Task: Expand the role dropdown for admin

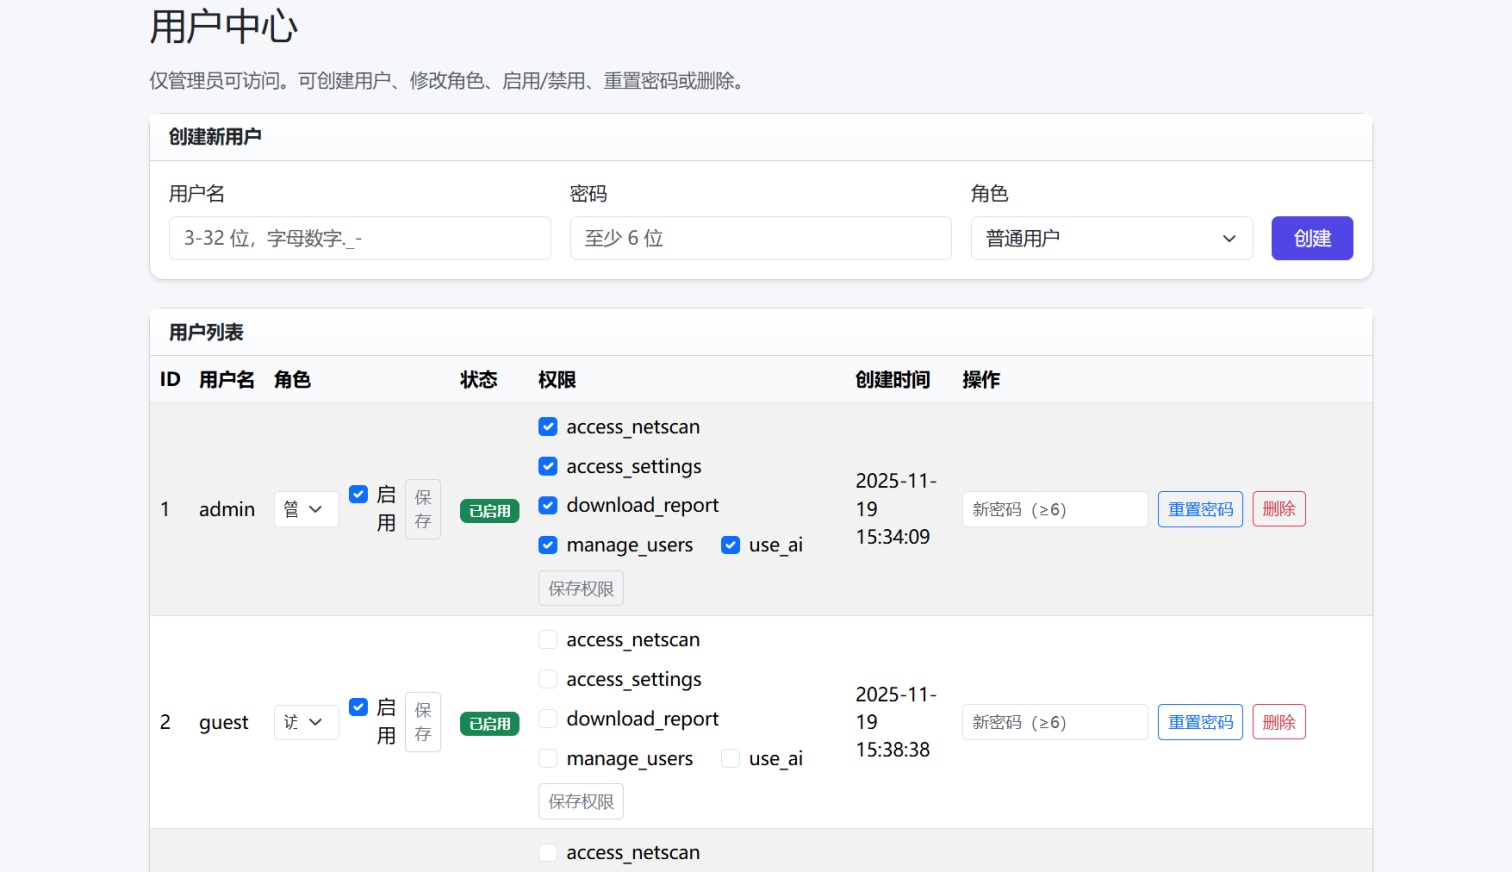Action: tap(305, 509)
